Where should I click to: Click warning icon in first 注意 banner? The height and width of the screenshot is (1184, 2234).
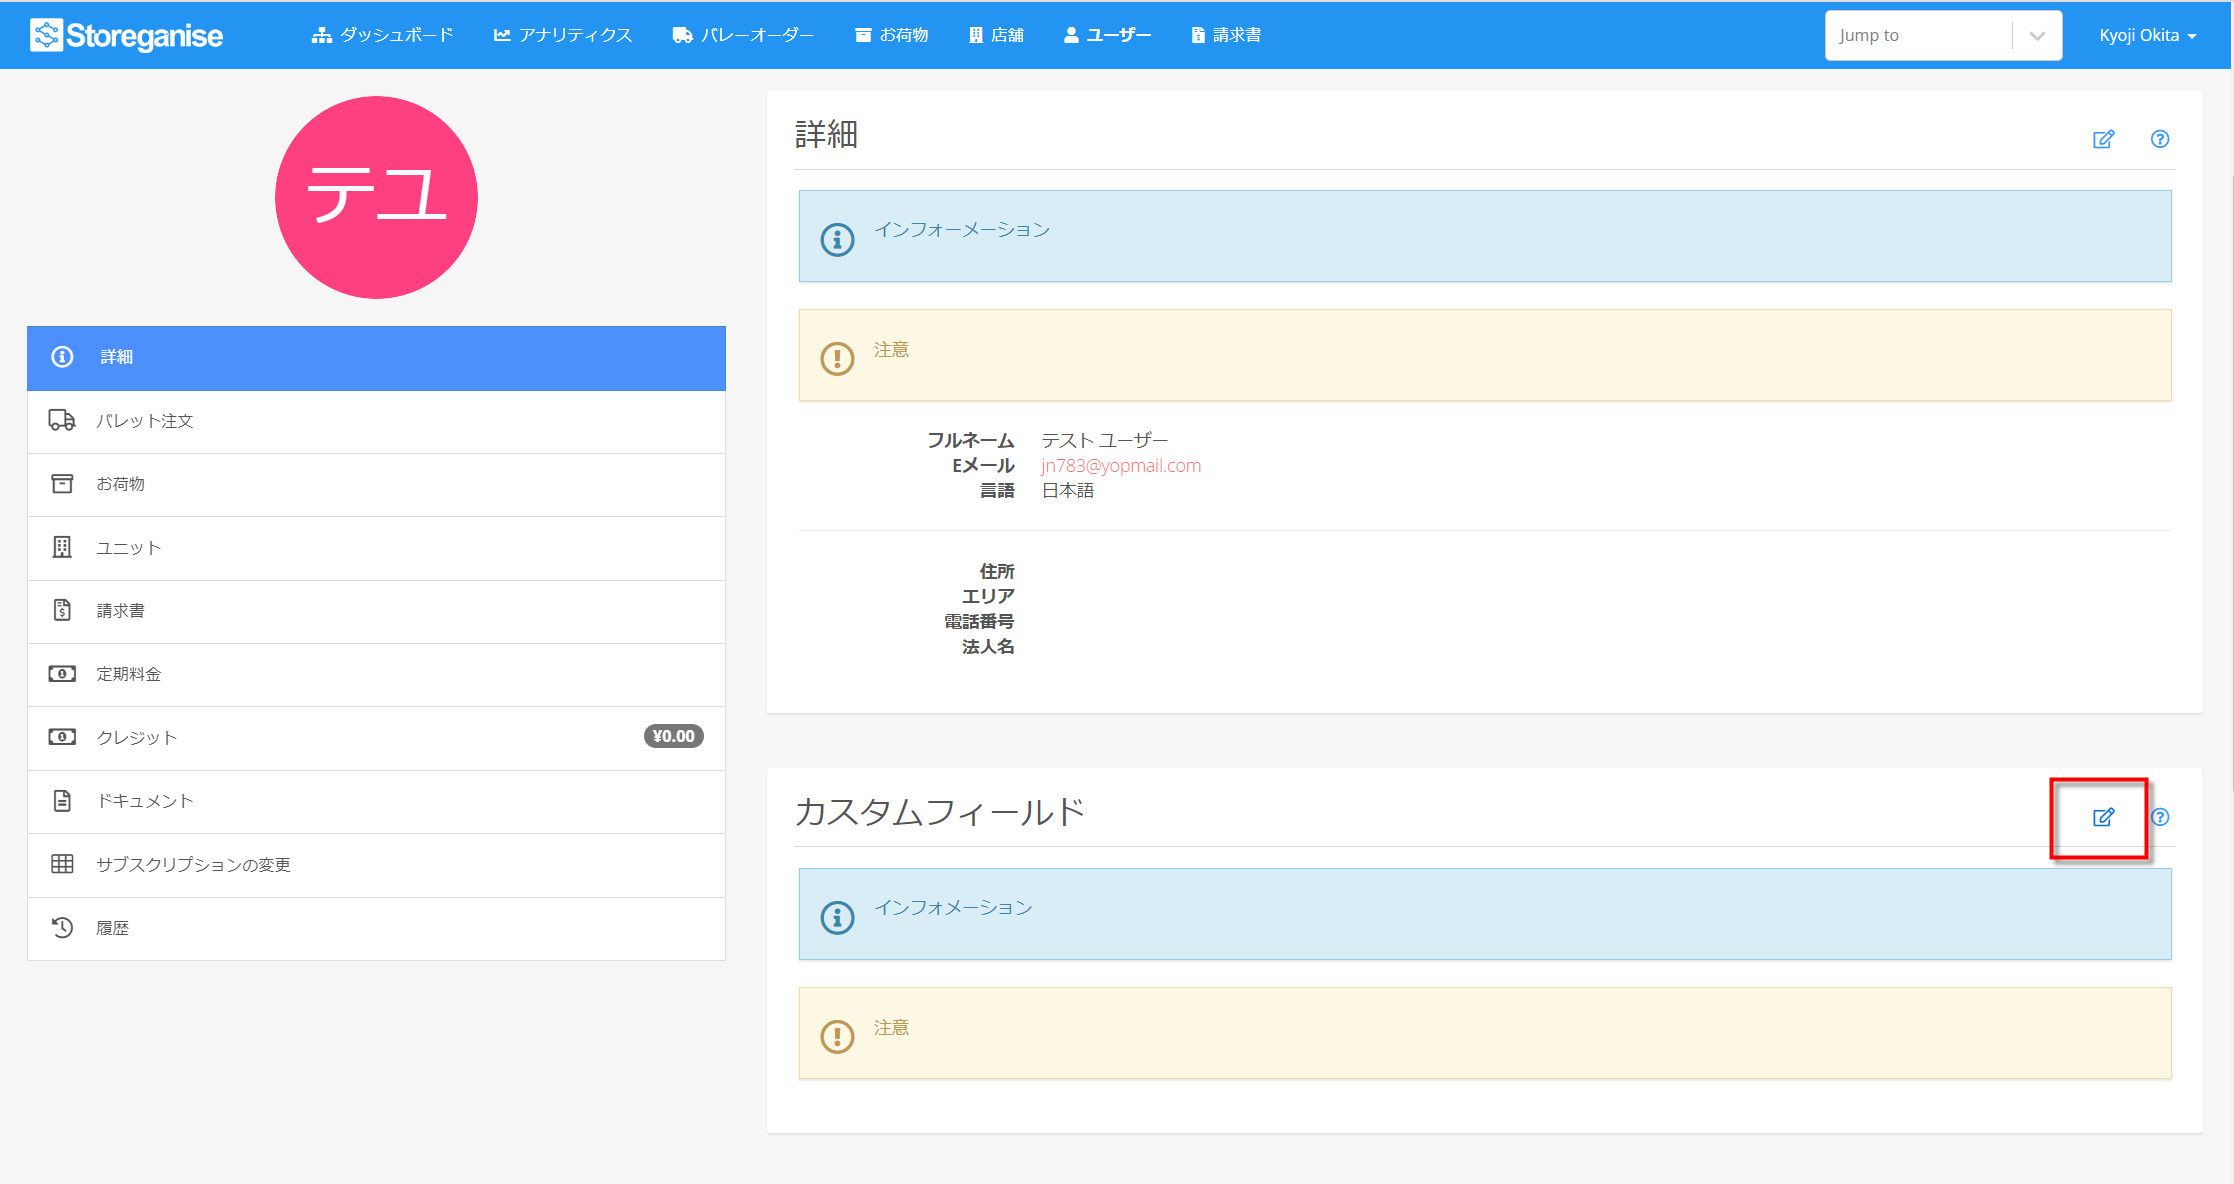click(x=837, y=358)
